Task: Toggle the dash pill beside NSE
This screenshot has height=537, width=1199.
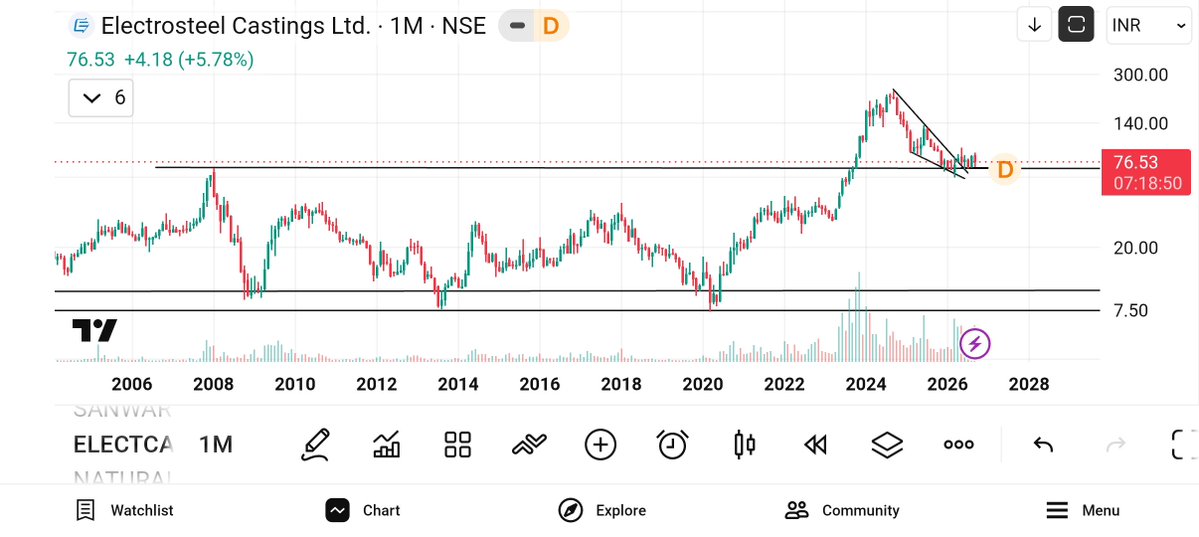Action: pos(518,26)
